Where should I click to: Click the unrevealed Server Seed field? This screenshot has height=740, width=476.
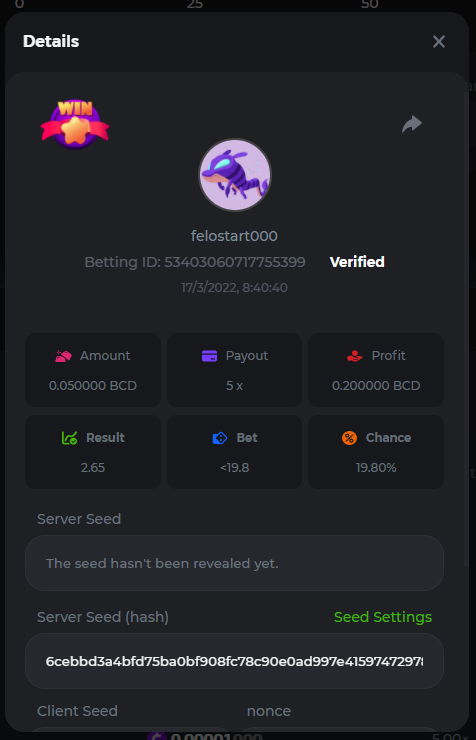(x=234, y=563)
